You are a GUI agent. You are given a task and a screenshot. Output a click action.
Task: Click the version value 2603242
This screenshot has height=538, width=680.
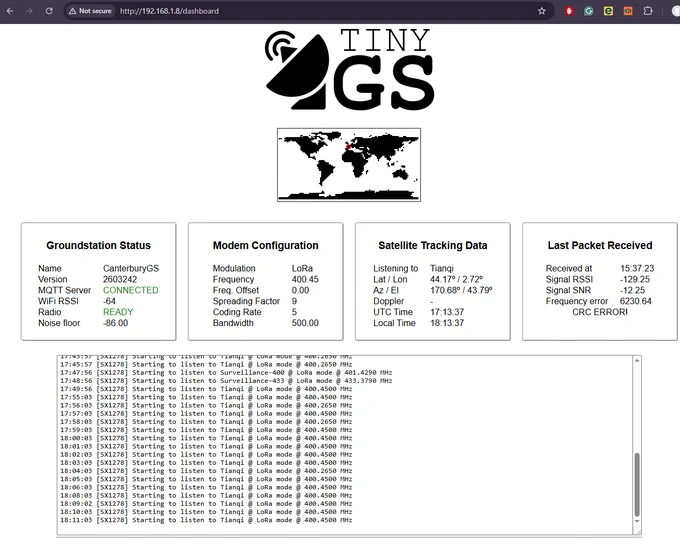[x=120, y=279]
